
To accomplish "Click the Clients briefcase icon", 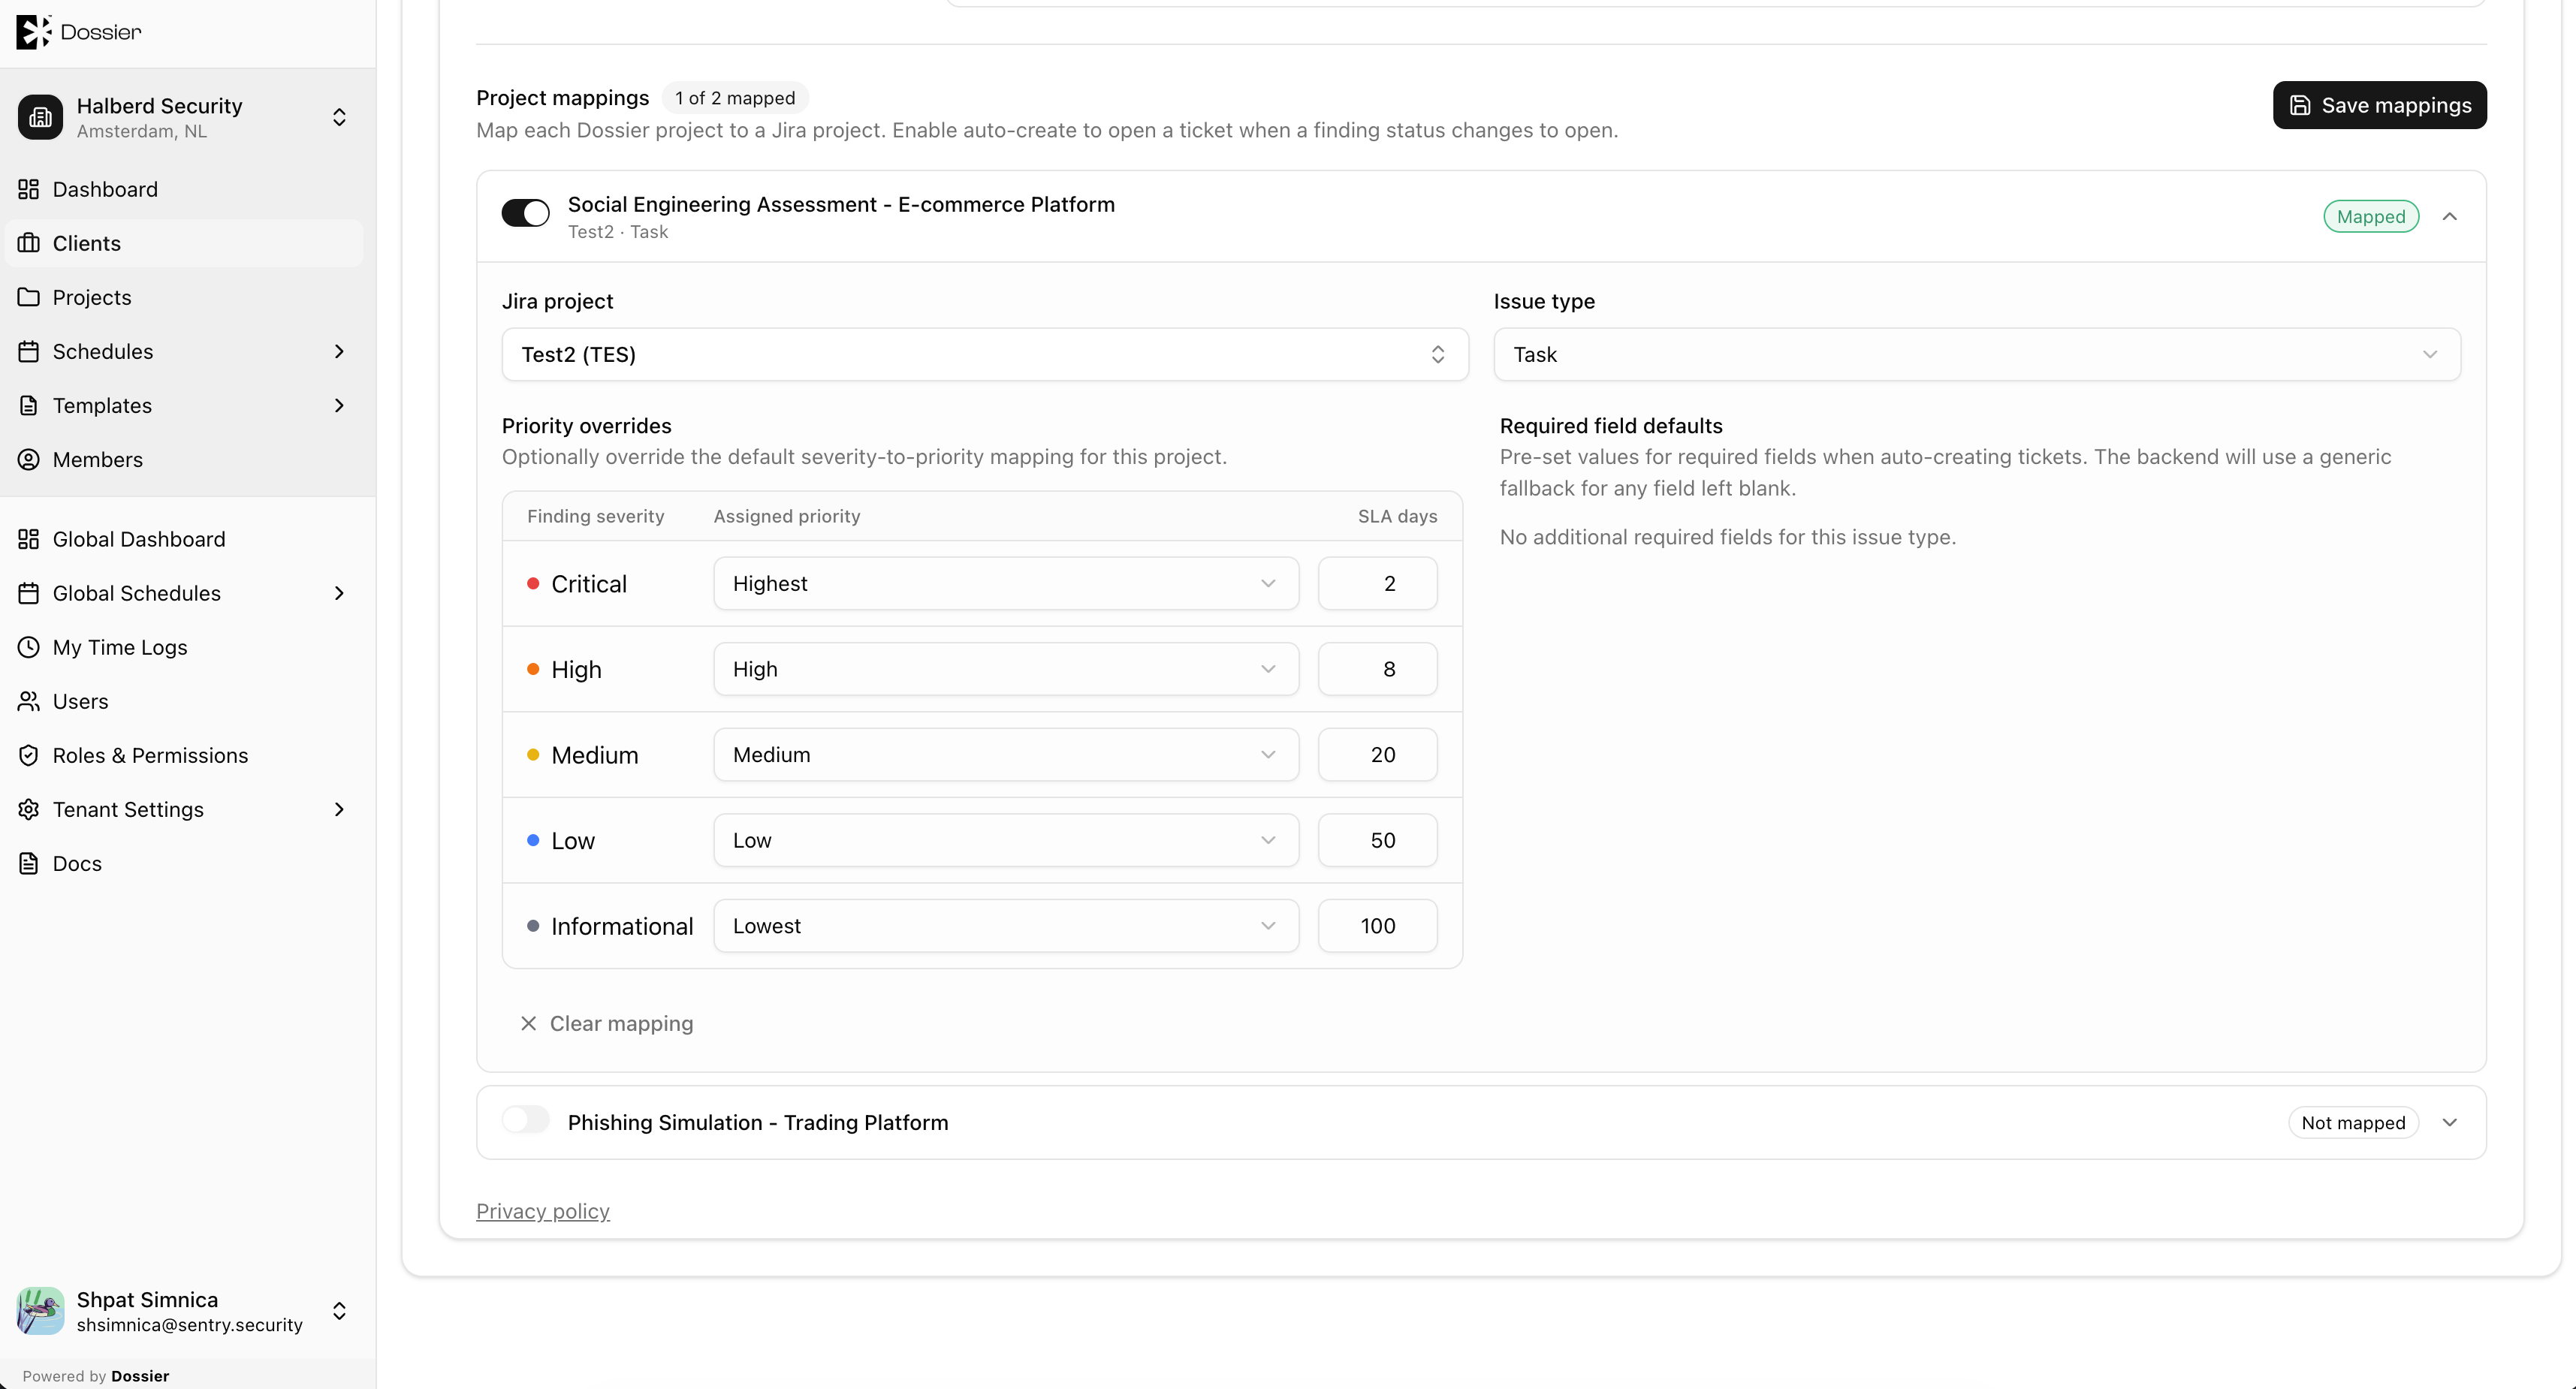I will tap(29, 243).
